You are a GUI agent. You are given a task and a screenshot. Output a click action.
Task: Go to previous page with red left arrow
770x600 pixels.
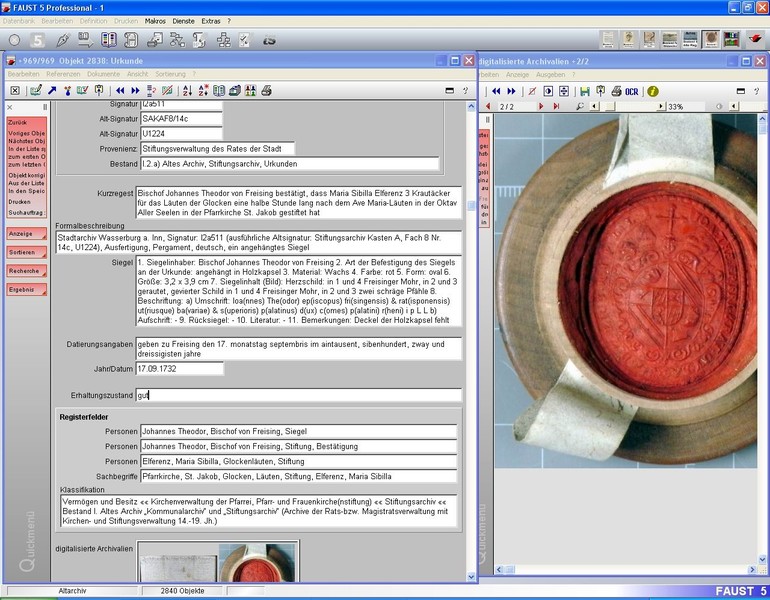[488, 106]
